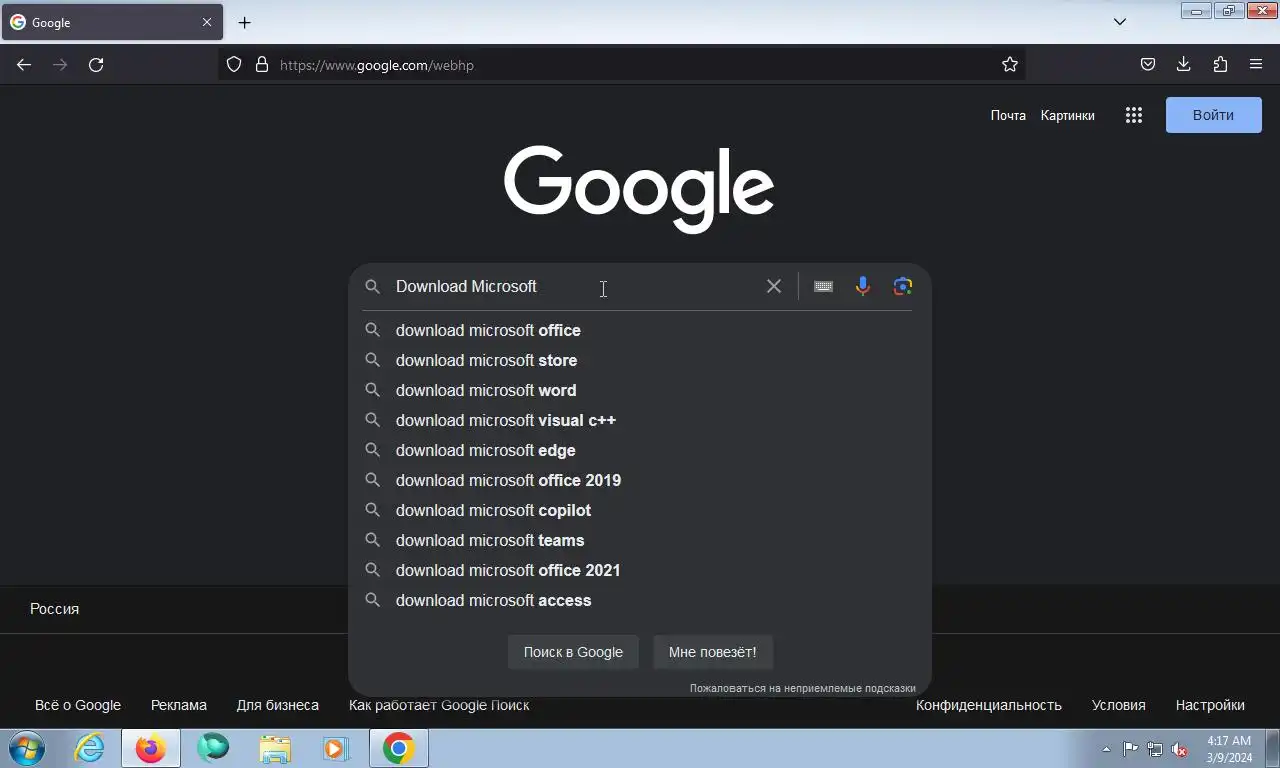Viewport: 1280px width, 768px height.
Task: Open the Почта mail link
Action: [1008, 115]
